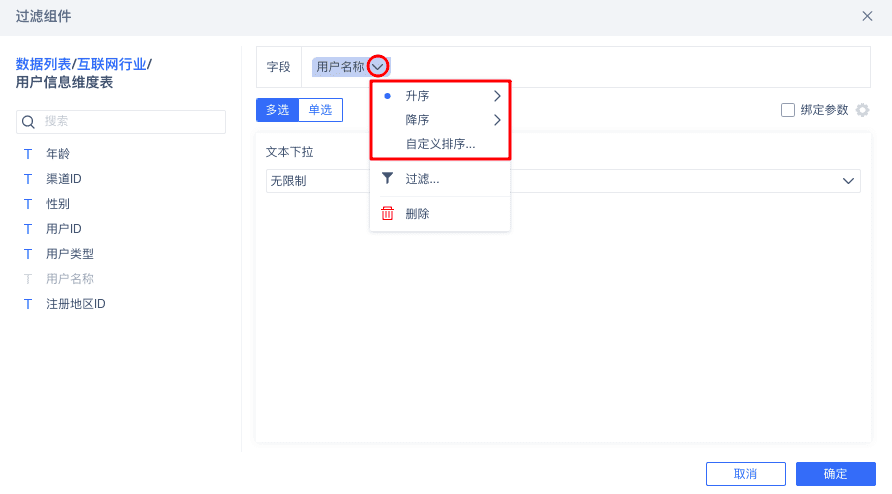Switch to 多选 mode
The image size is (892, 494).
click(277, 110)
